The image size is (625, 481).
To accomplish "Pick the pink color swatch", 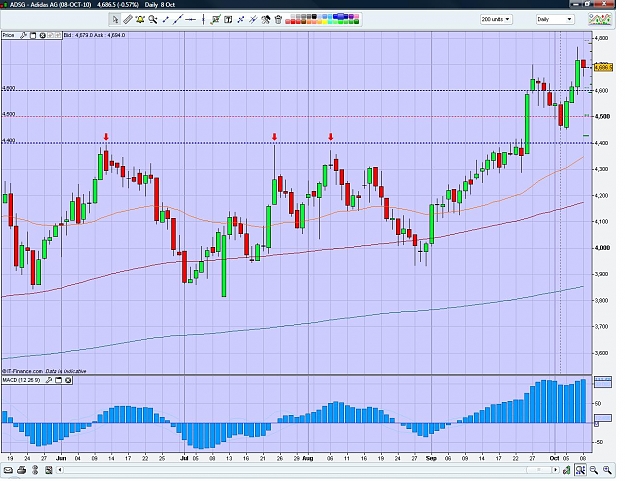I will pyautogui.click(x=356, y=16).
